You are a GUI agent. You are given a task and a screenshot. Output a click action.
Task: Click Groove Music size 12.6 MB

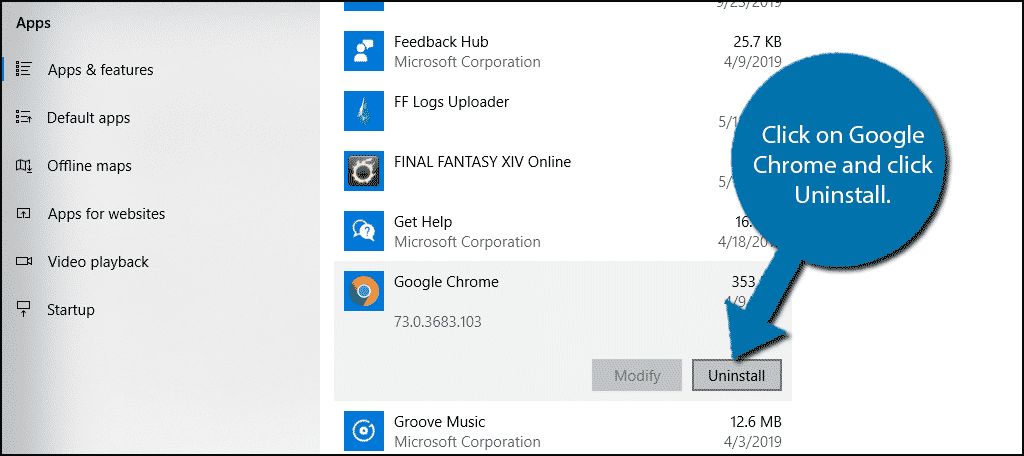[756, 421]
